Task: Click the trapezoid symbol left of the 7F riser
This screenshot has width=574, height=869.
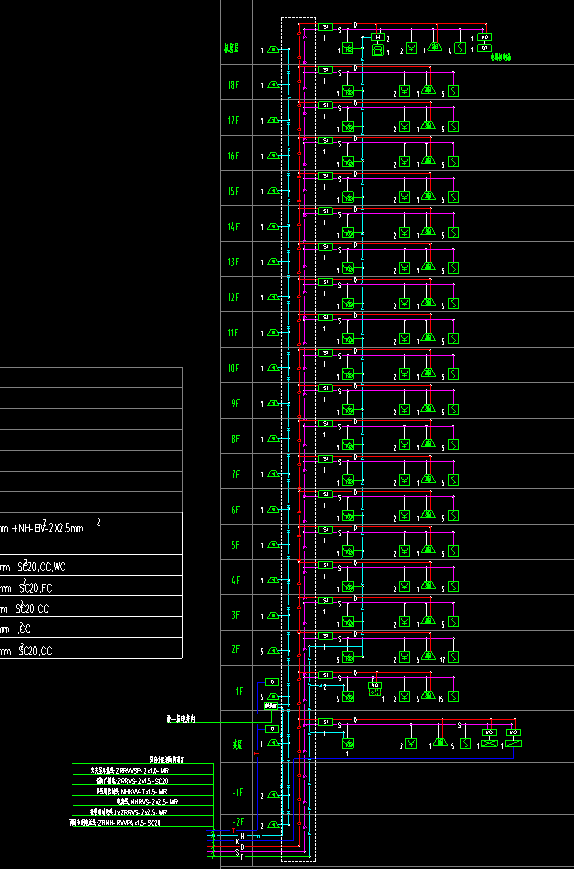Action: click(x=274, y=474)
